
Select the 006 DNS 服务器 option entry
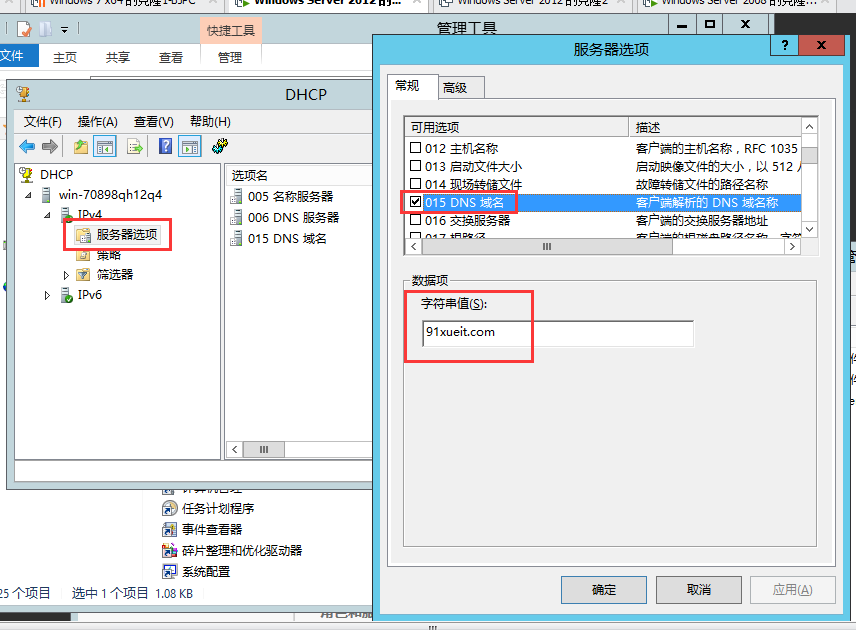292,217
